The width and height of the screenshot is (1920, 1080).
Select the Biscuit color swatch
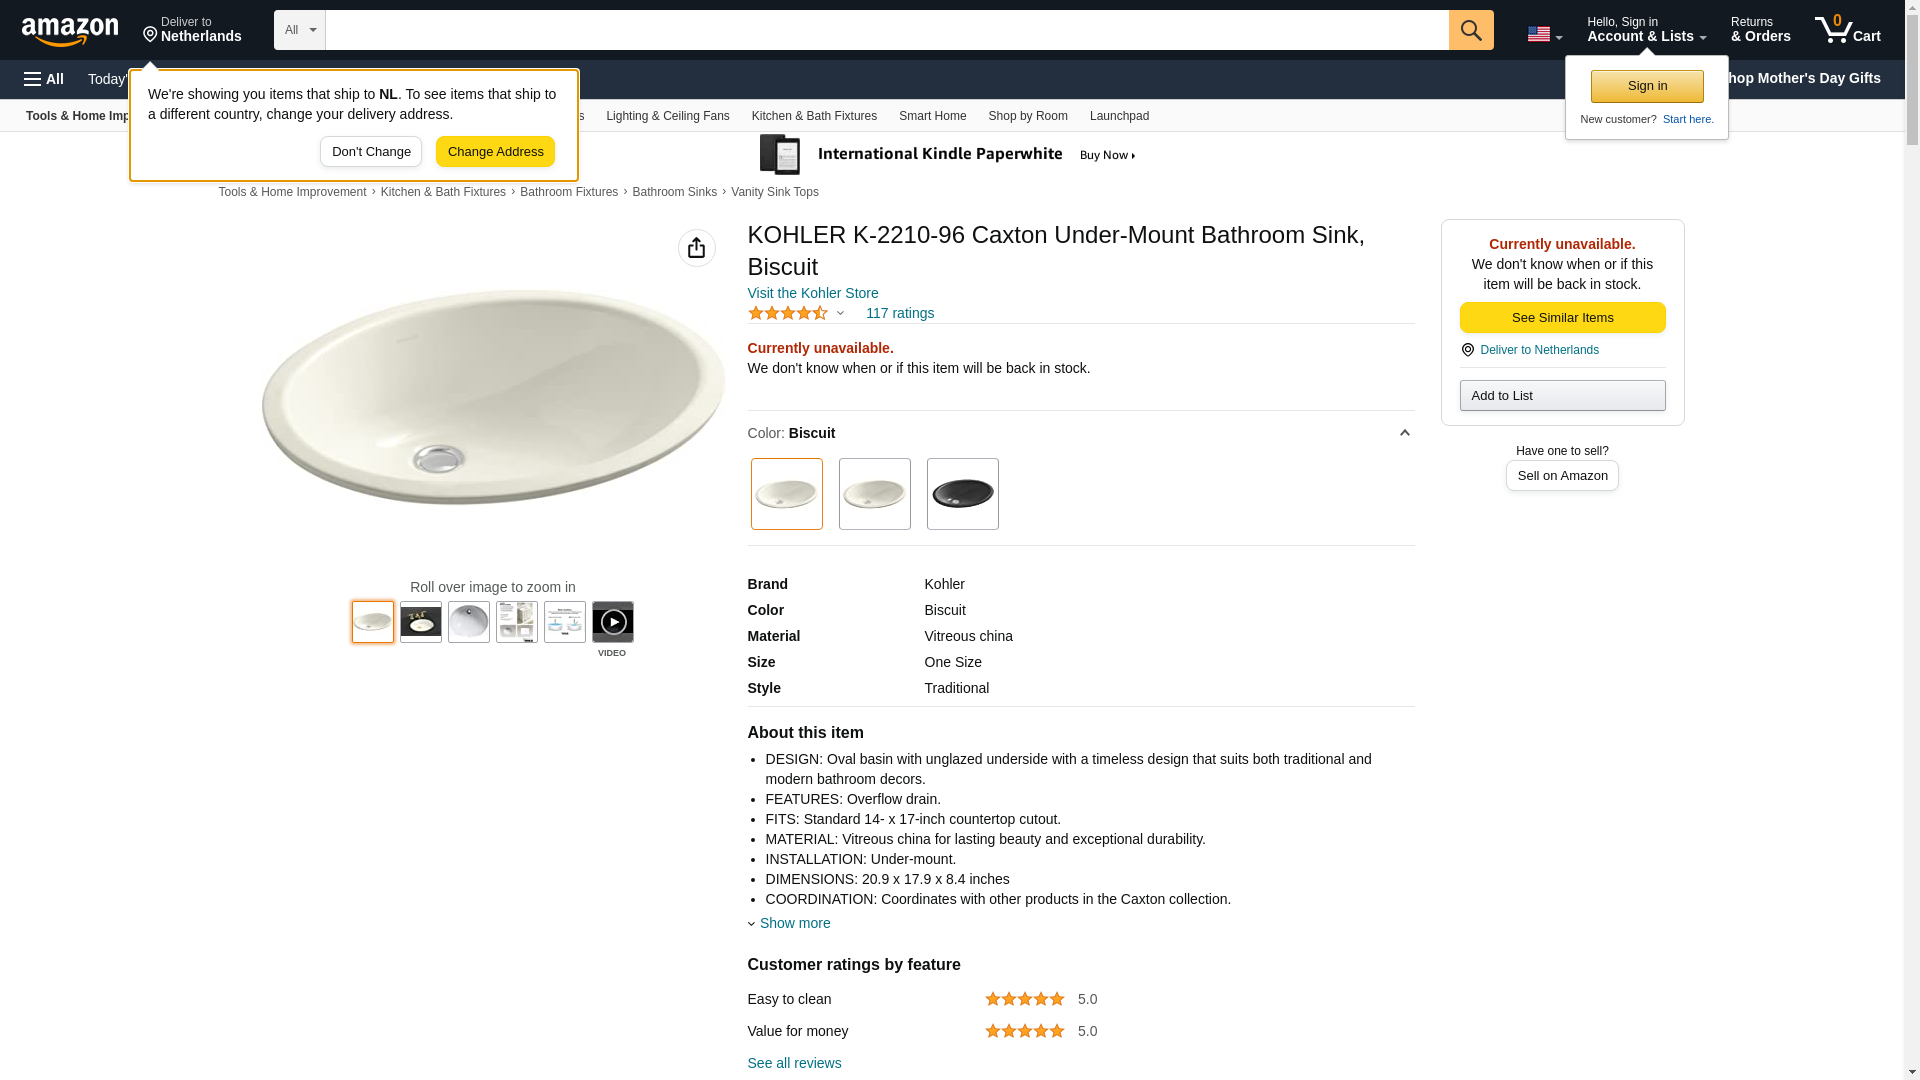[x=787, y=494]
